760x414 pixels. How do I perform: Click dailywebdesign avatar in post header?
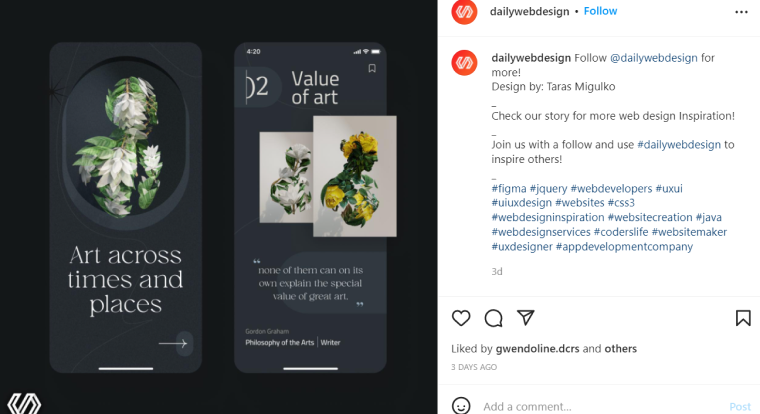[464, 12]
